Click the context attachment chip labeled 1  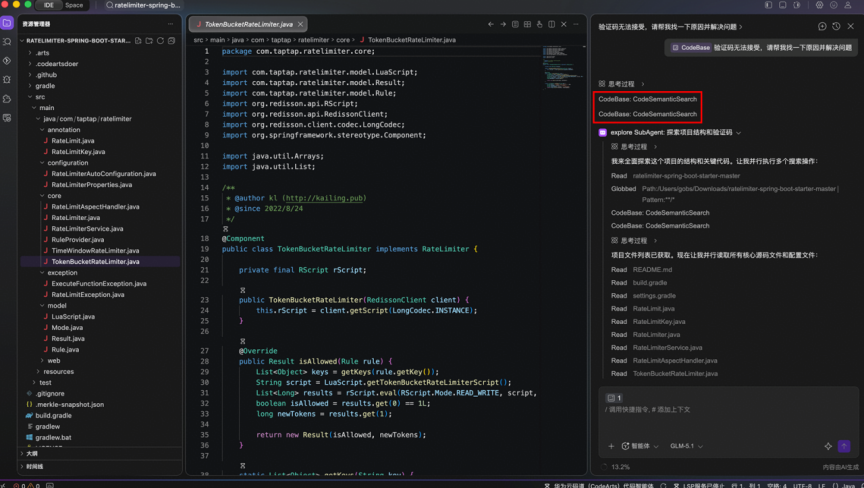point(614,398)
